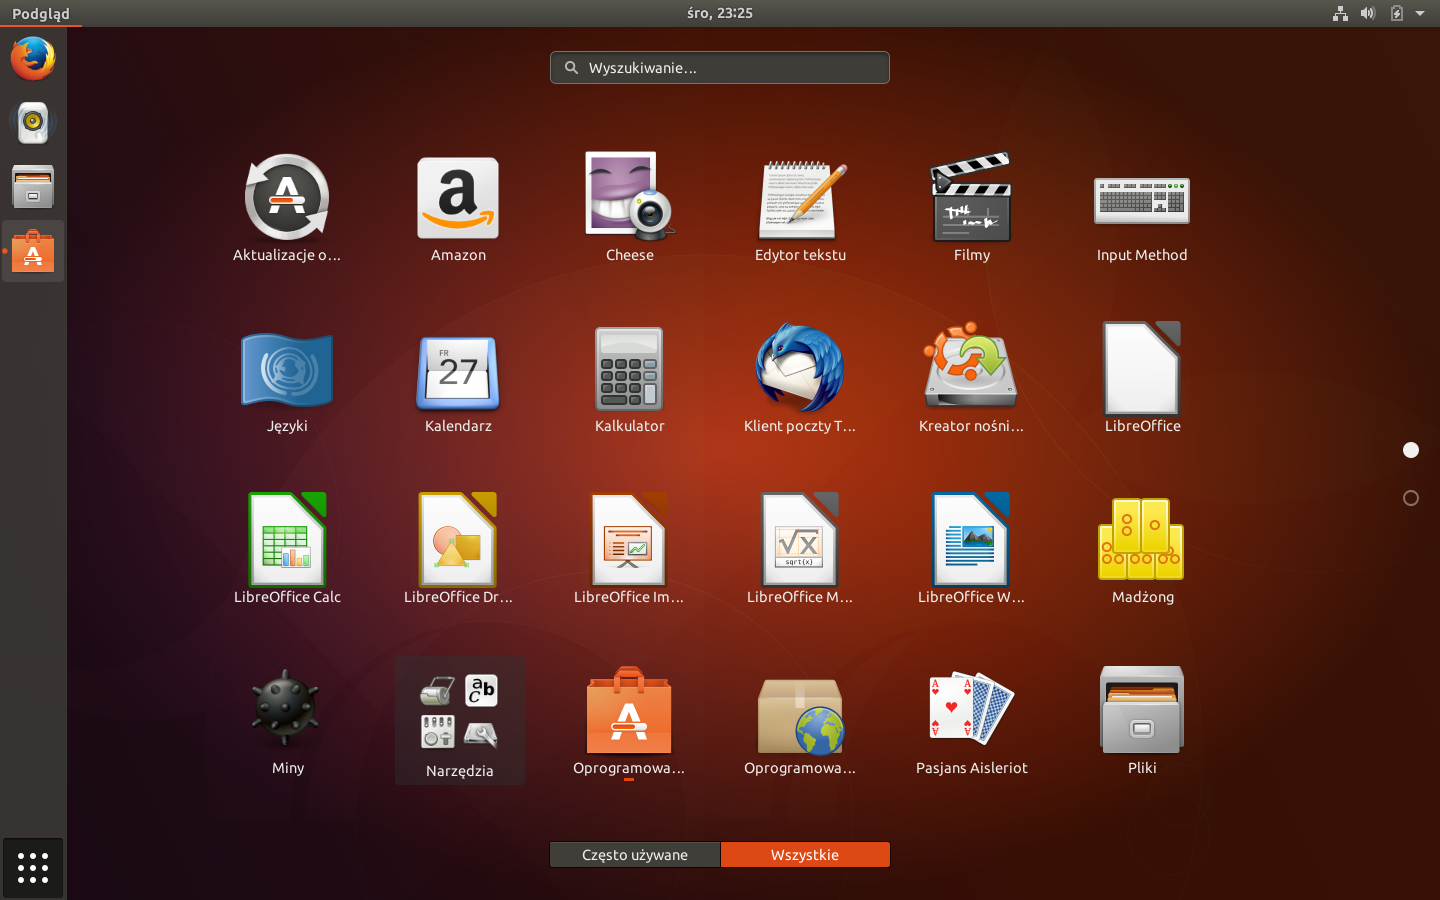Viewport: 1440px width, 900px height.
Task: Click the Show Applications grid button
Action: (x=33, y=868)
